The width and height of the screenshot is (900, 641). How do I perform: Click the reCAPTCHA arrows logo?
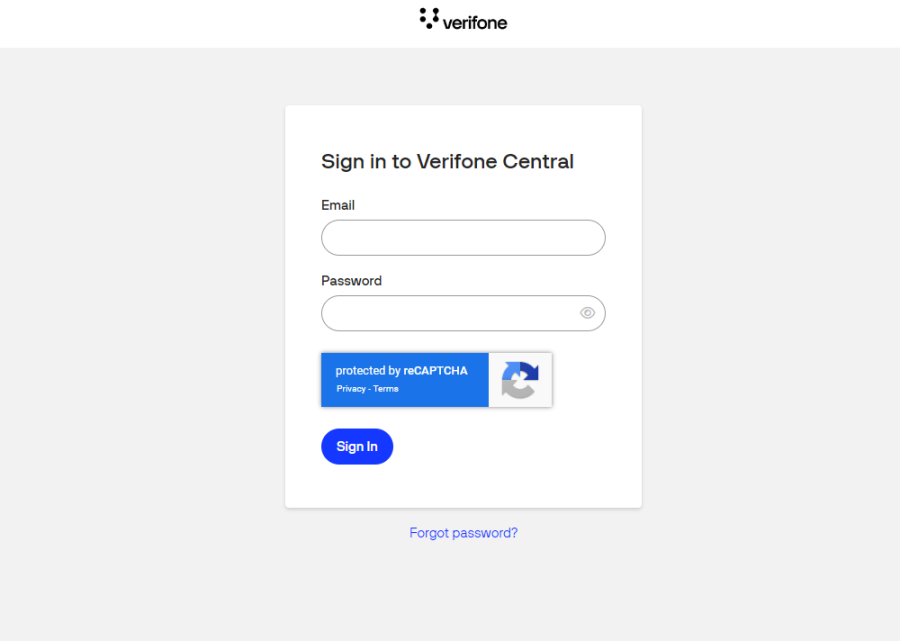coord(520,380)
